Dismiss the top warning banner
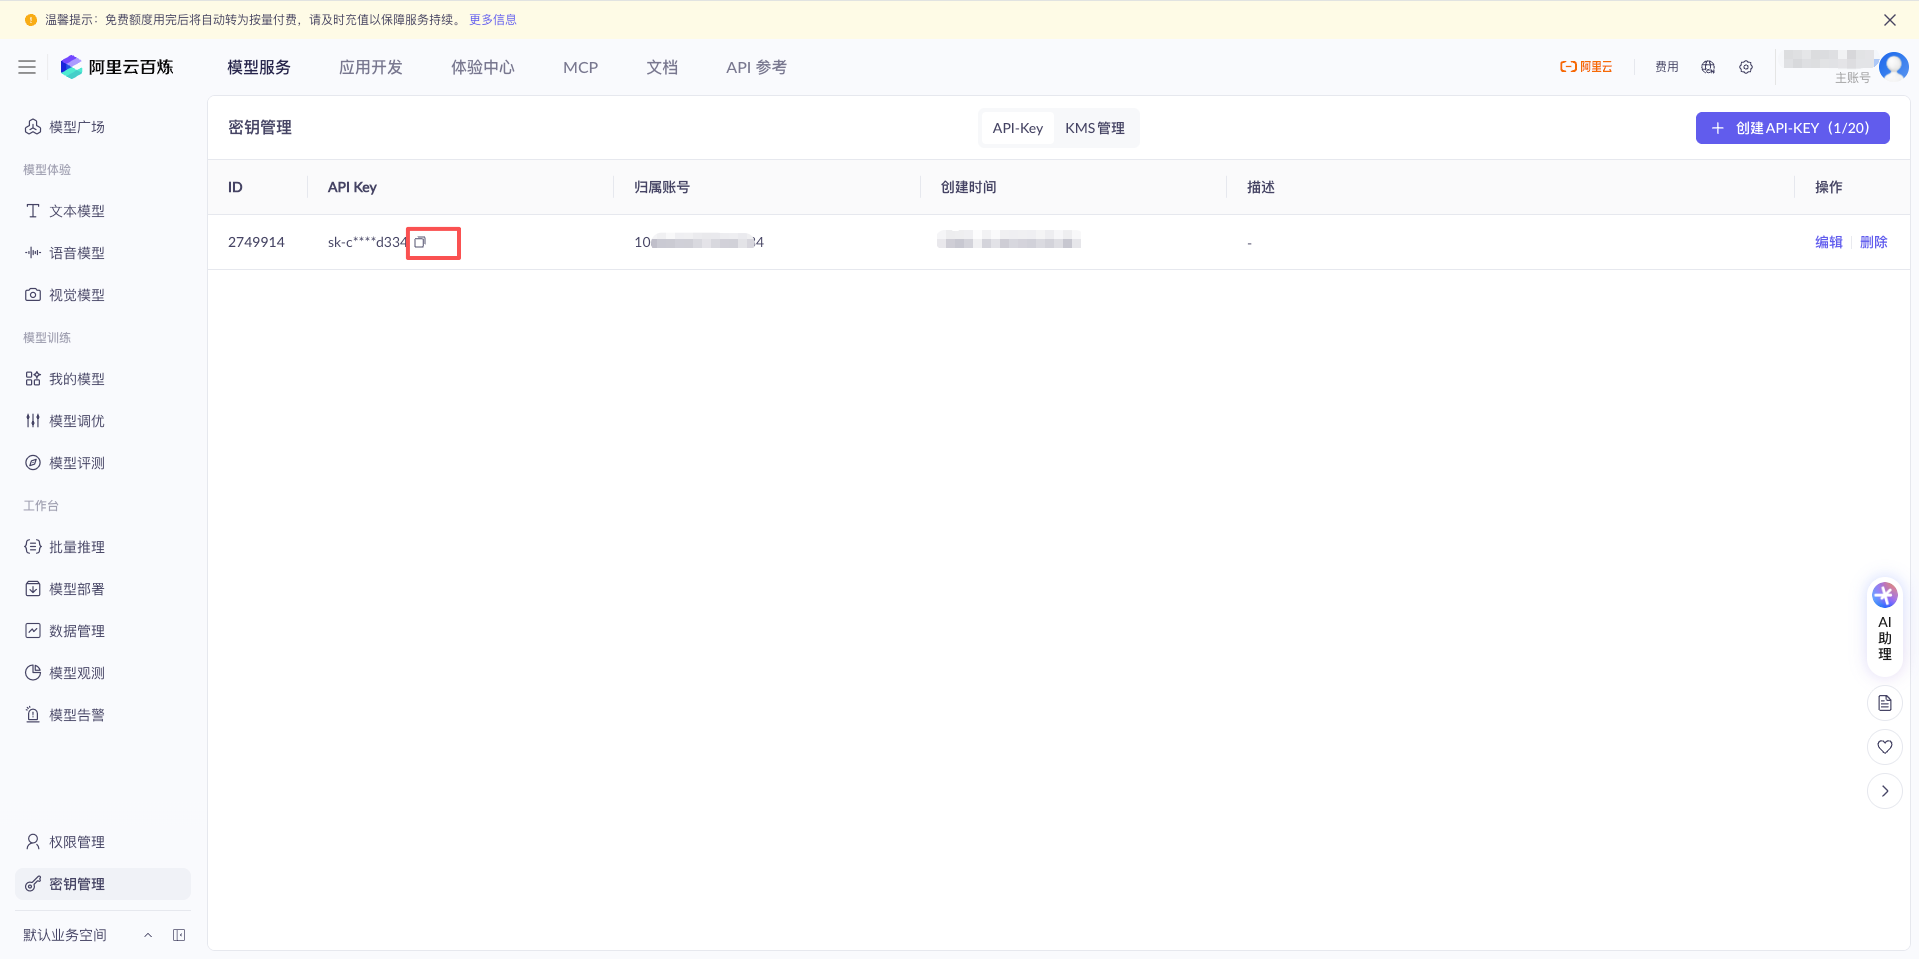 (x=1889, y=19)
